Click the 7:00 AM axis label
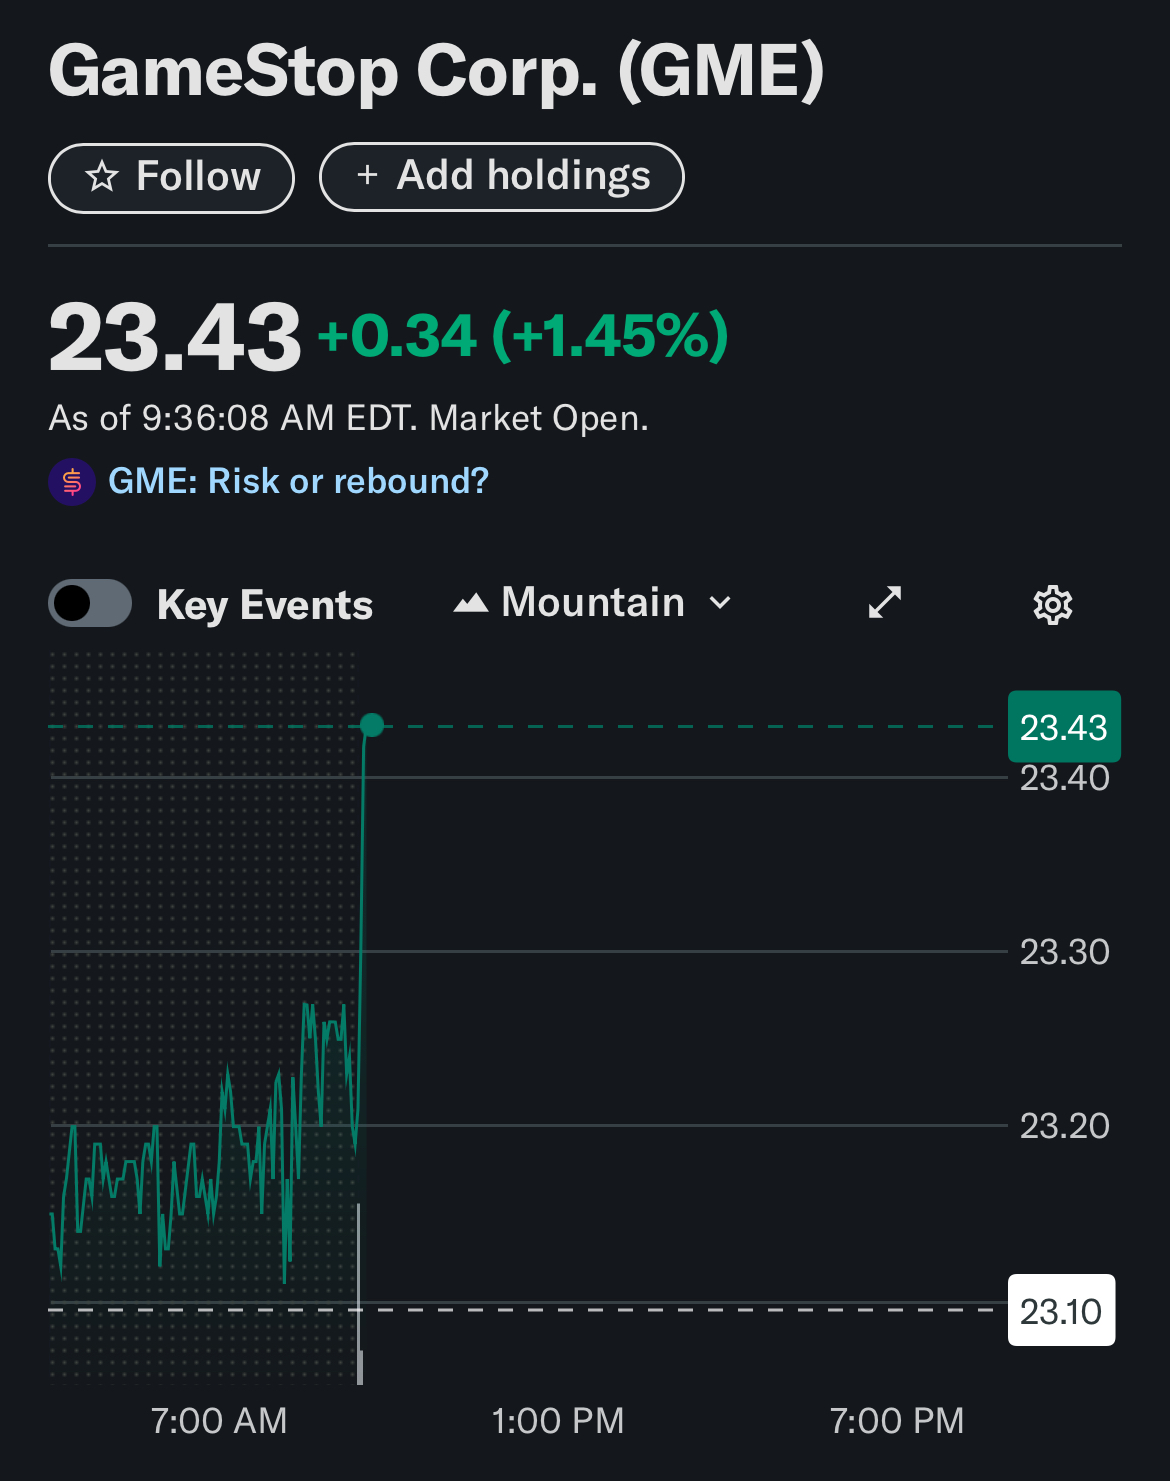1170x1481 pixels. pos(219,1420)
